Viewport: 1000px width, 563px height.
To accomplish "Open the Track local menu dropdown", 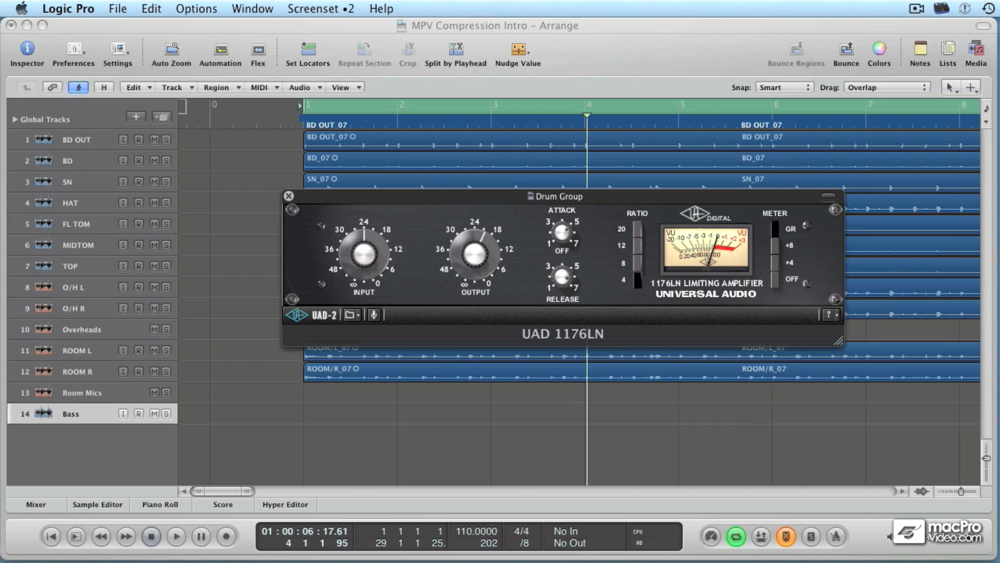I will point(177,87).
